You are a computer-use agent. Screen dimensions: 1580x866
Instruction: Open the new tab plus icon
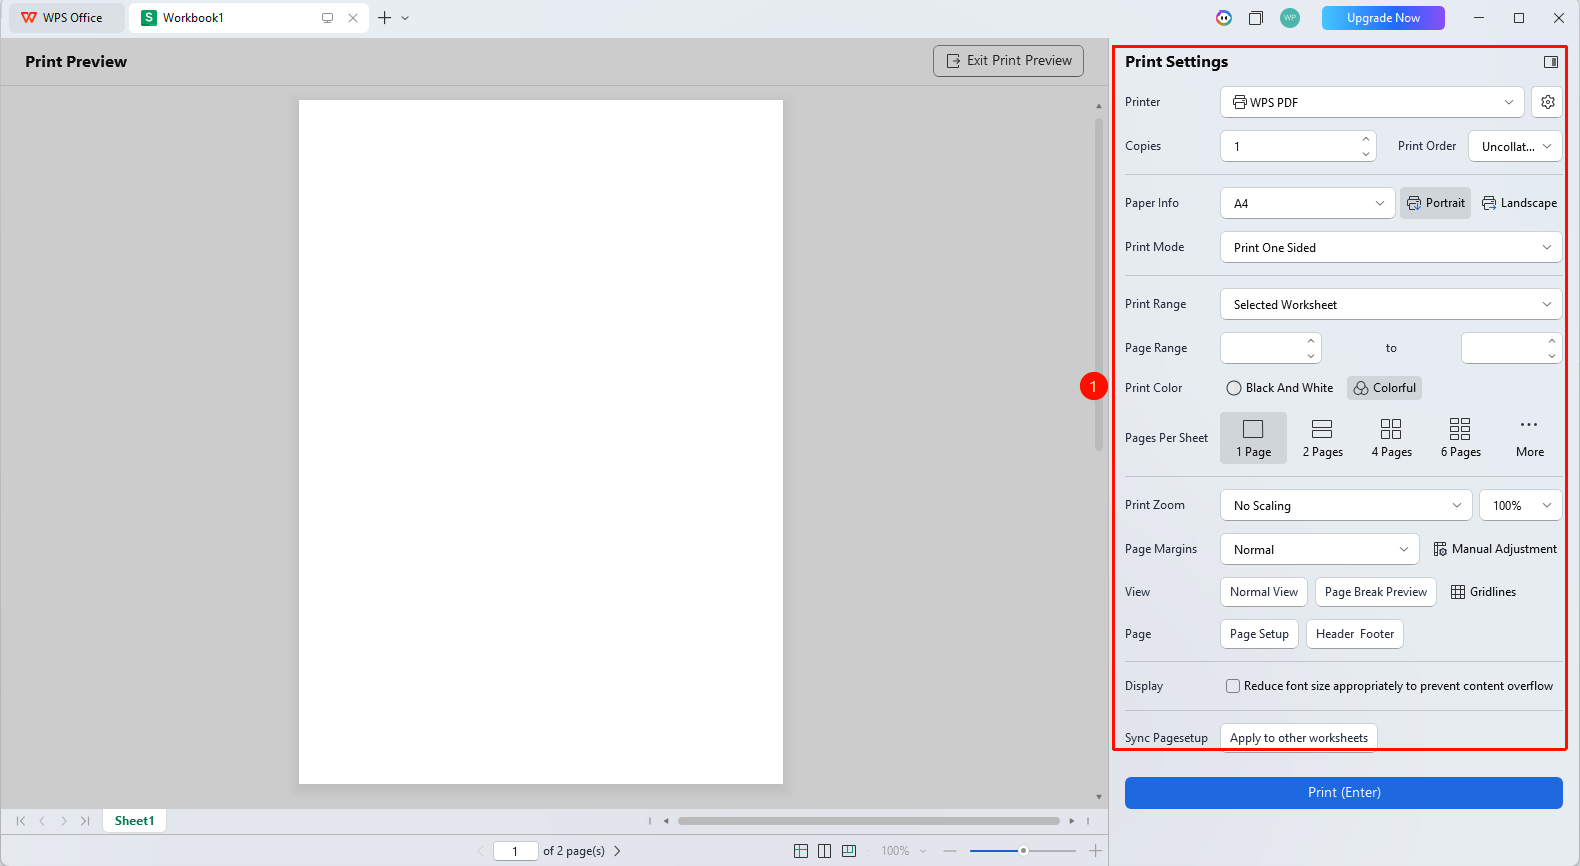click(x=384, y=18)
